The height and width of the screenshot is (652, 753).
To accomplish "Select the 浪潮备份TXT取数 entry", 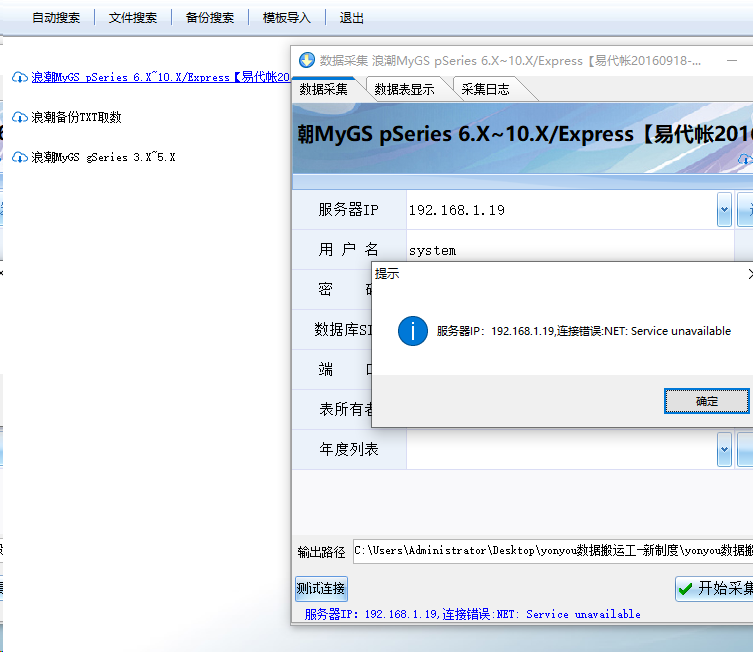I will (x=76, y=117).
